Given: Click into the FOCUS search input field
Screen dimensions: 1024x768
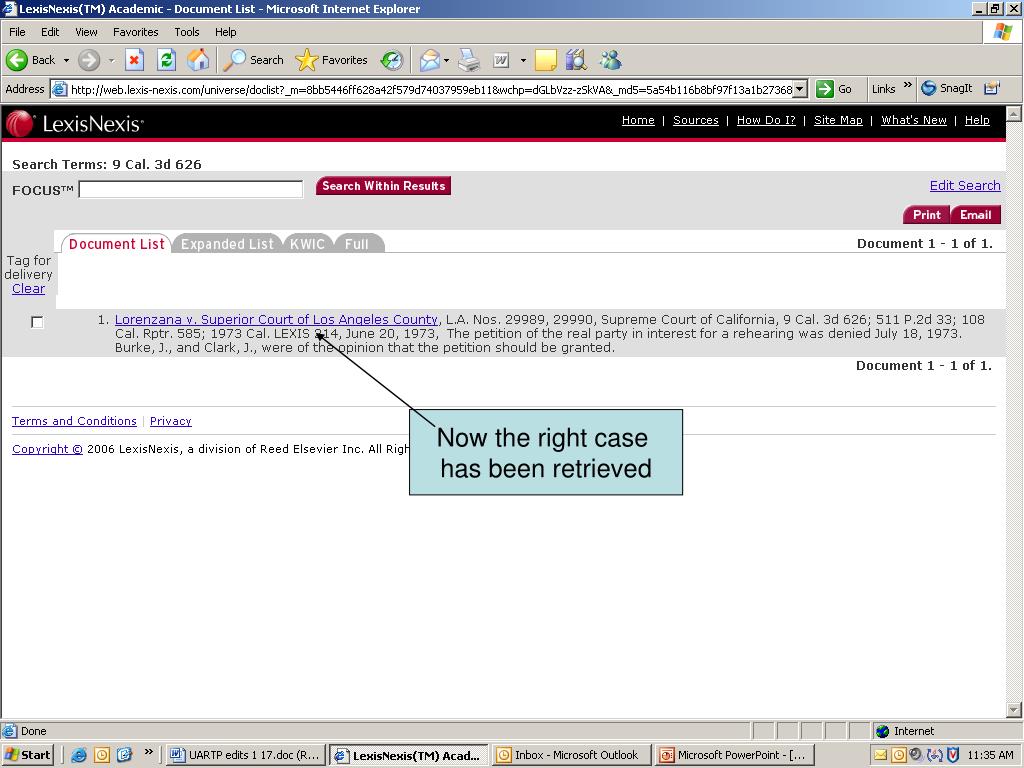Looking at the screenshot, I should (x=191, y=189).
